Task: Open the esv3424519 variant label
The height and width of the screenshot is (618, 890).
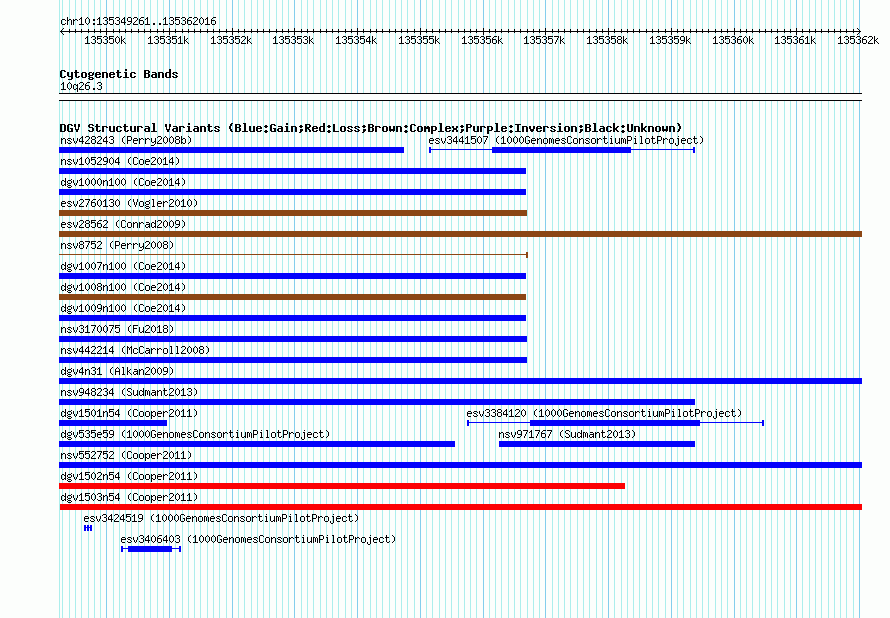Action: pos(221,518)
